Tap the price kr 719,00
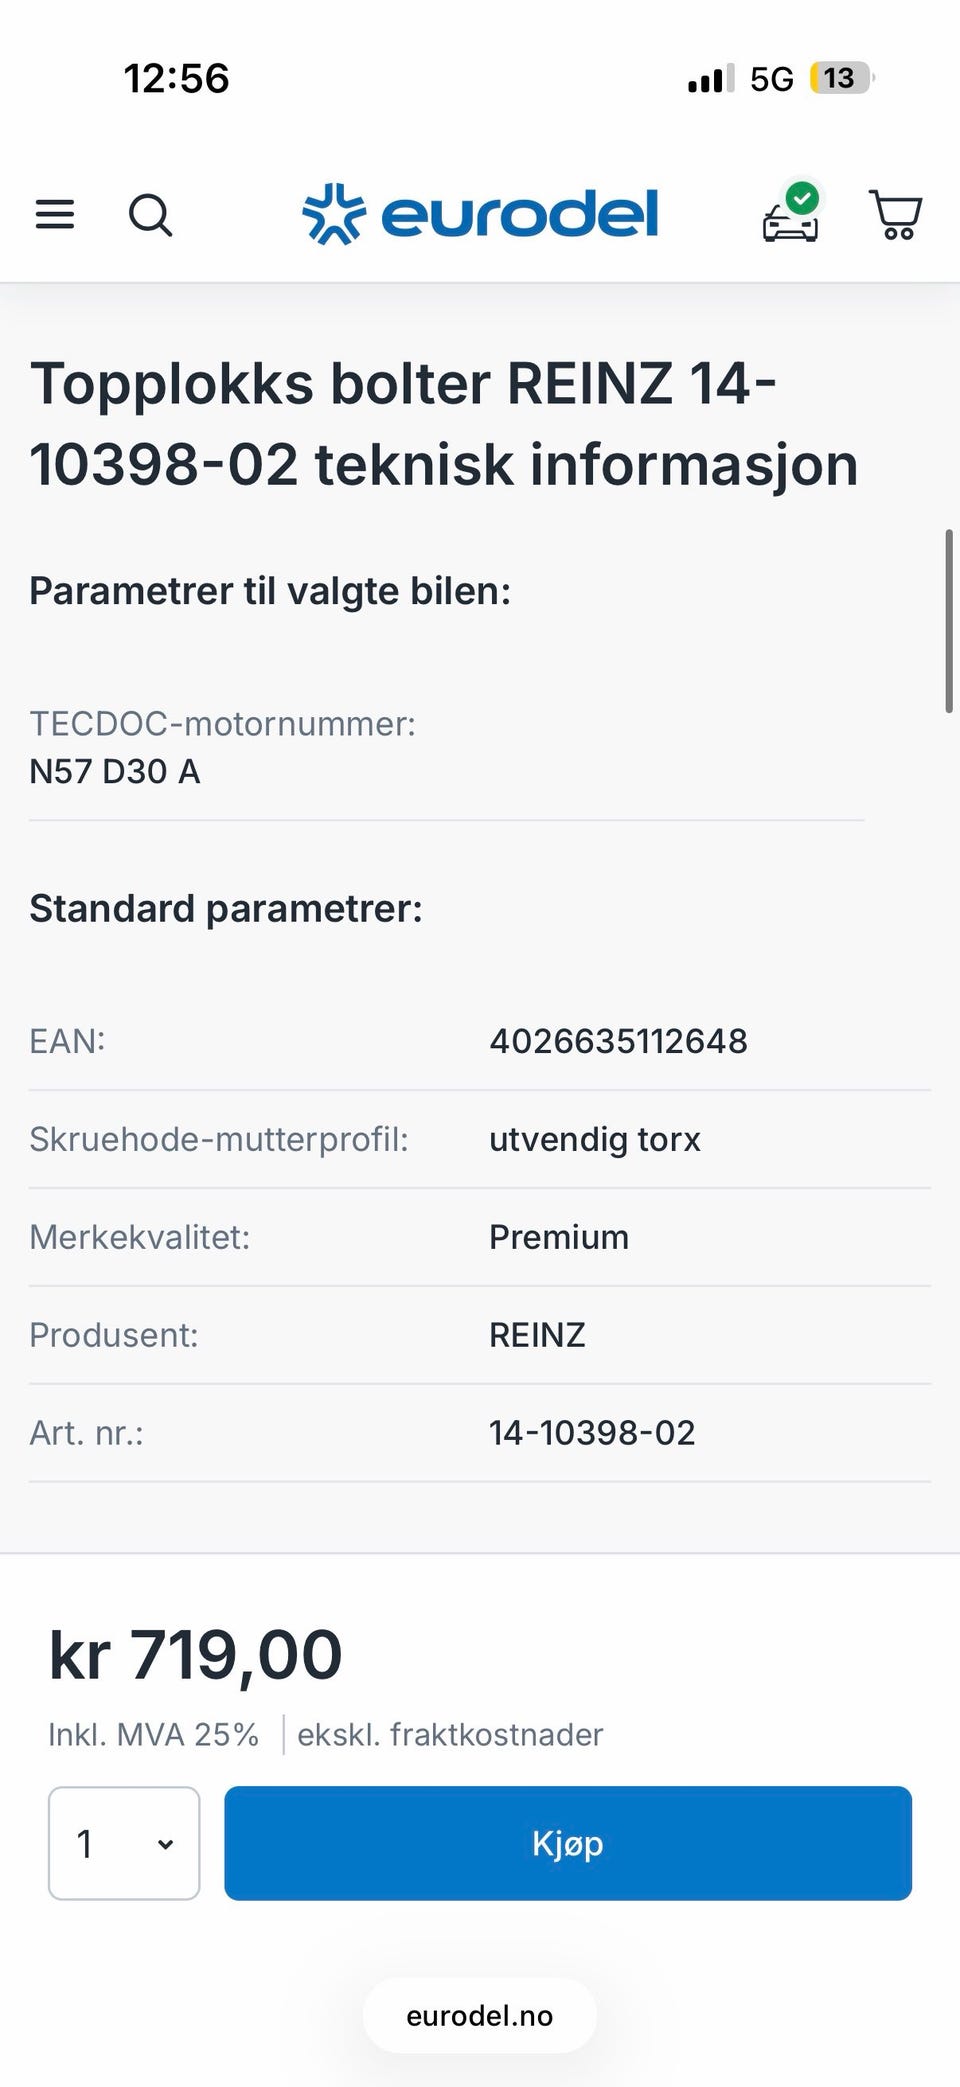Image resolution: width=960 pixels, height=2087 pixels. pyautogui.click(x=196, y=1655)
